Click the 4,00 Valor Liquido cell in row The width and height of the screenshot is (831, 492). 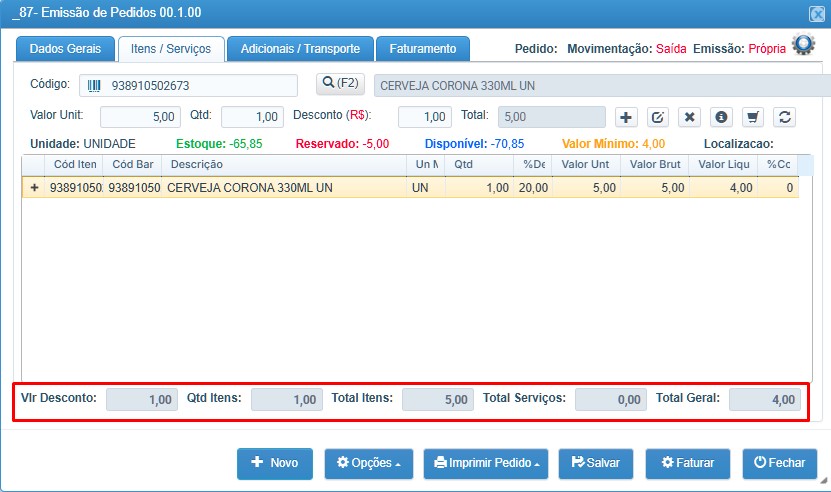(723, 188)
